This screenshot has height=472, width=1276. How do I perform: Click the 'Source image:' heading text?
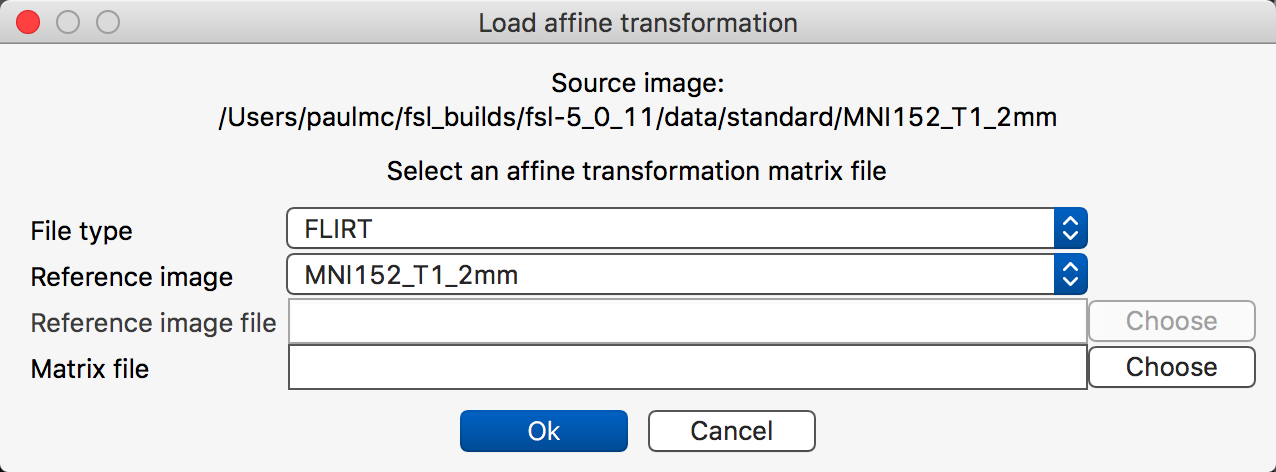point(637,82)
